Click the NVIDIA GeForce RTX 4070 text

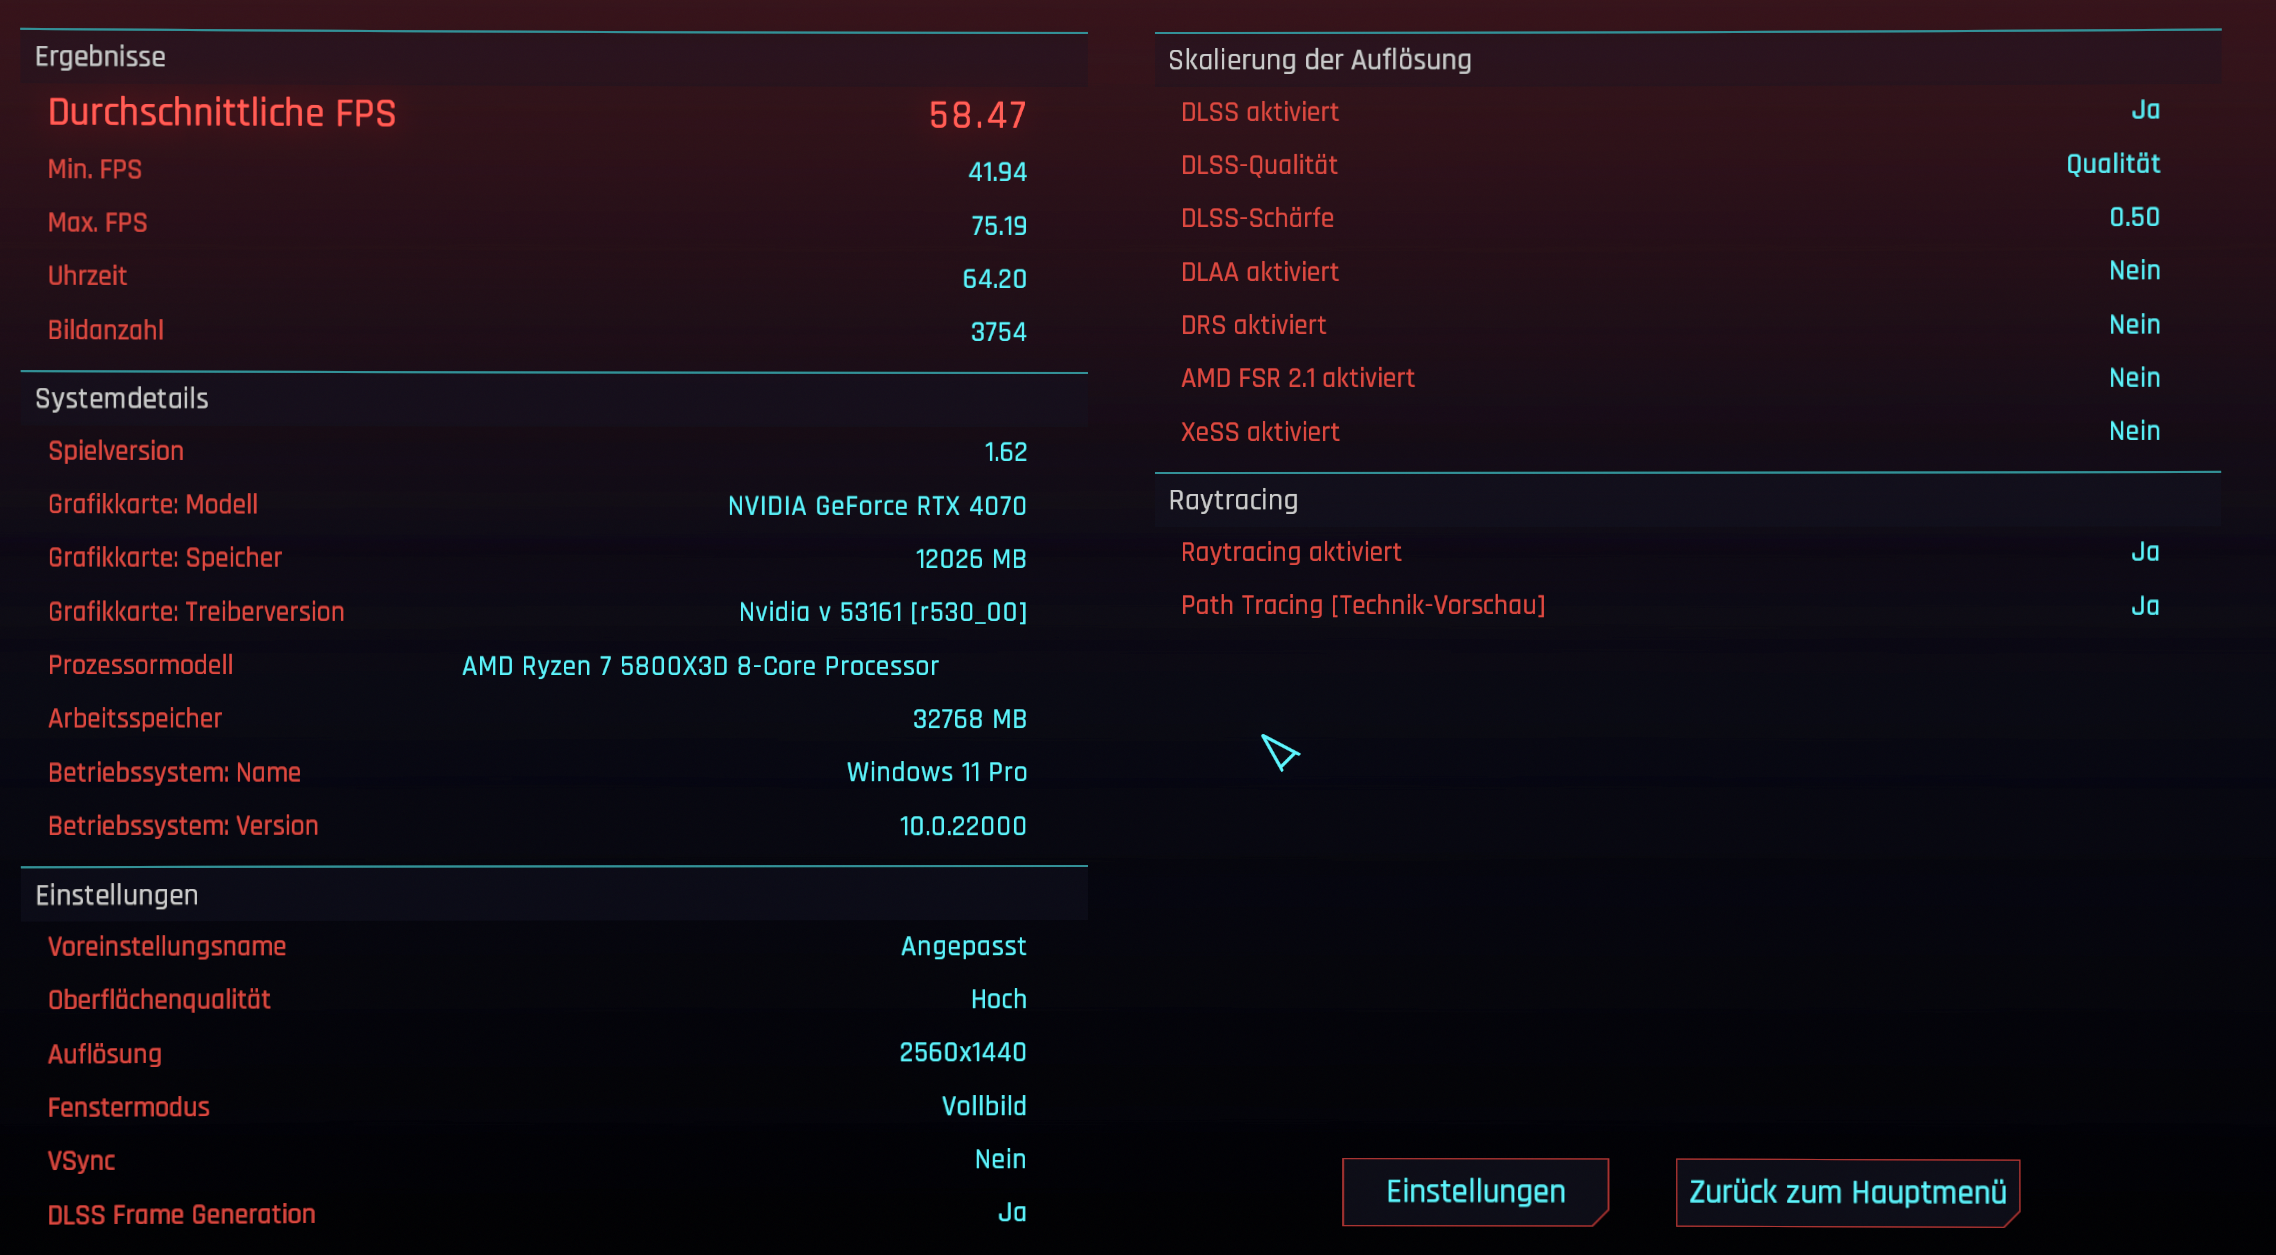click(877, 506)
